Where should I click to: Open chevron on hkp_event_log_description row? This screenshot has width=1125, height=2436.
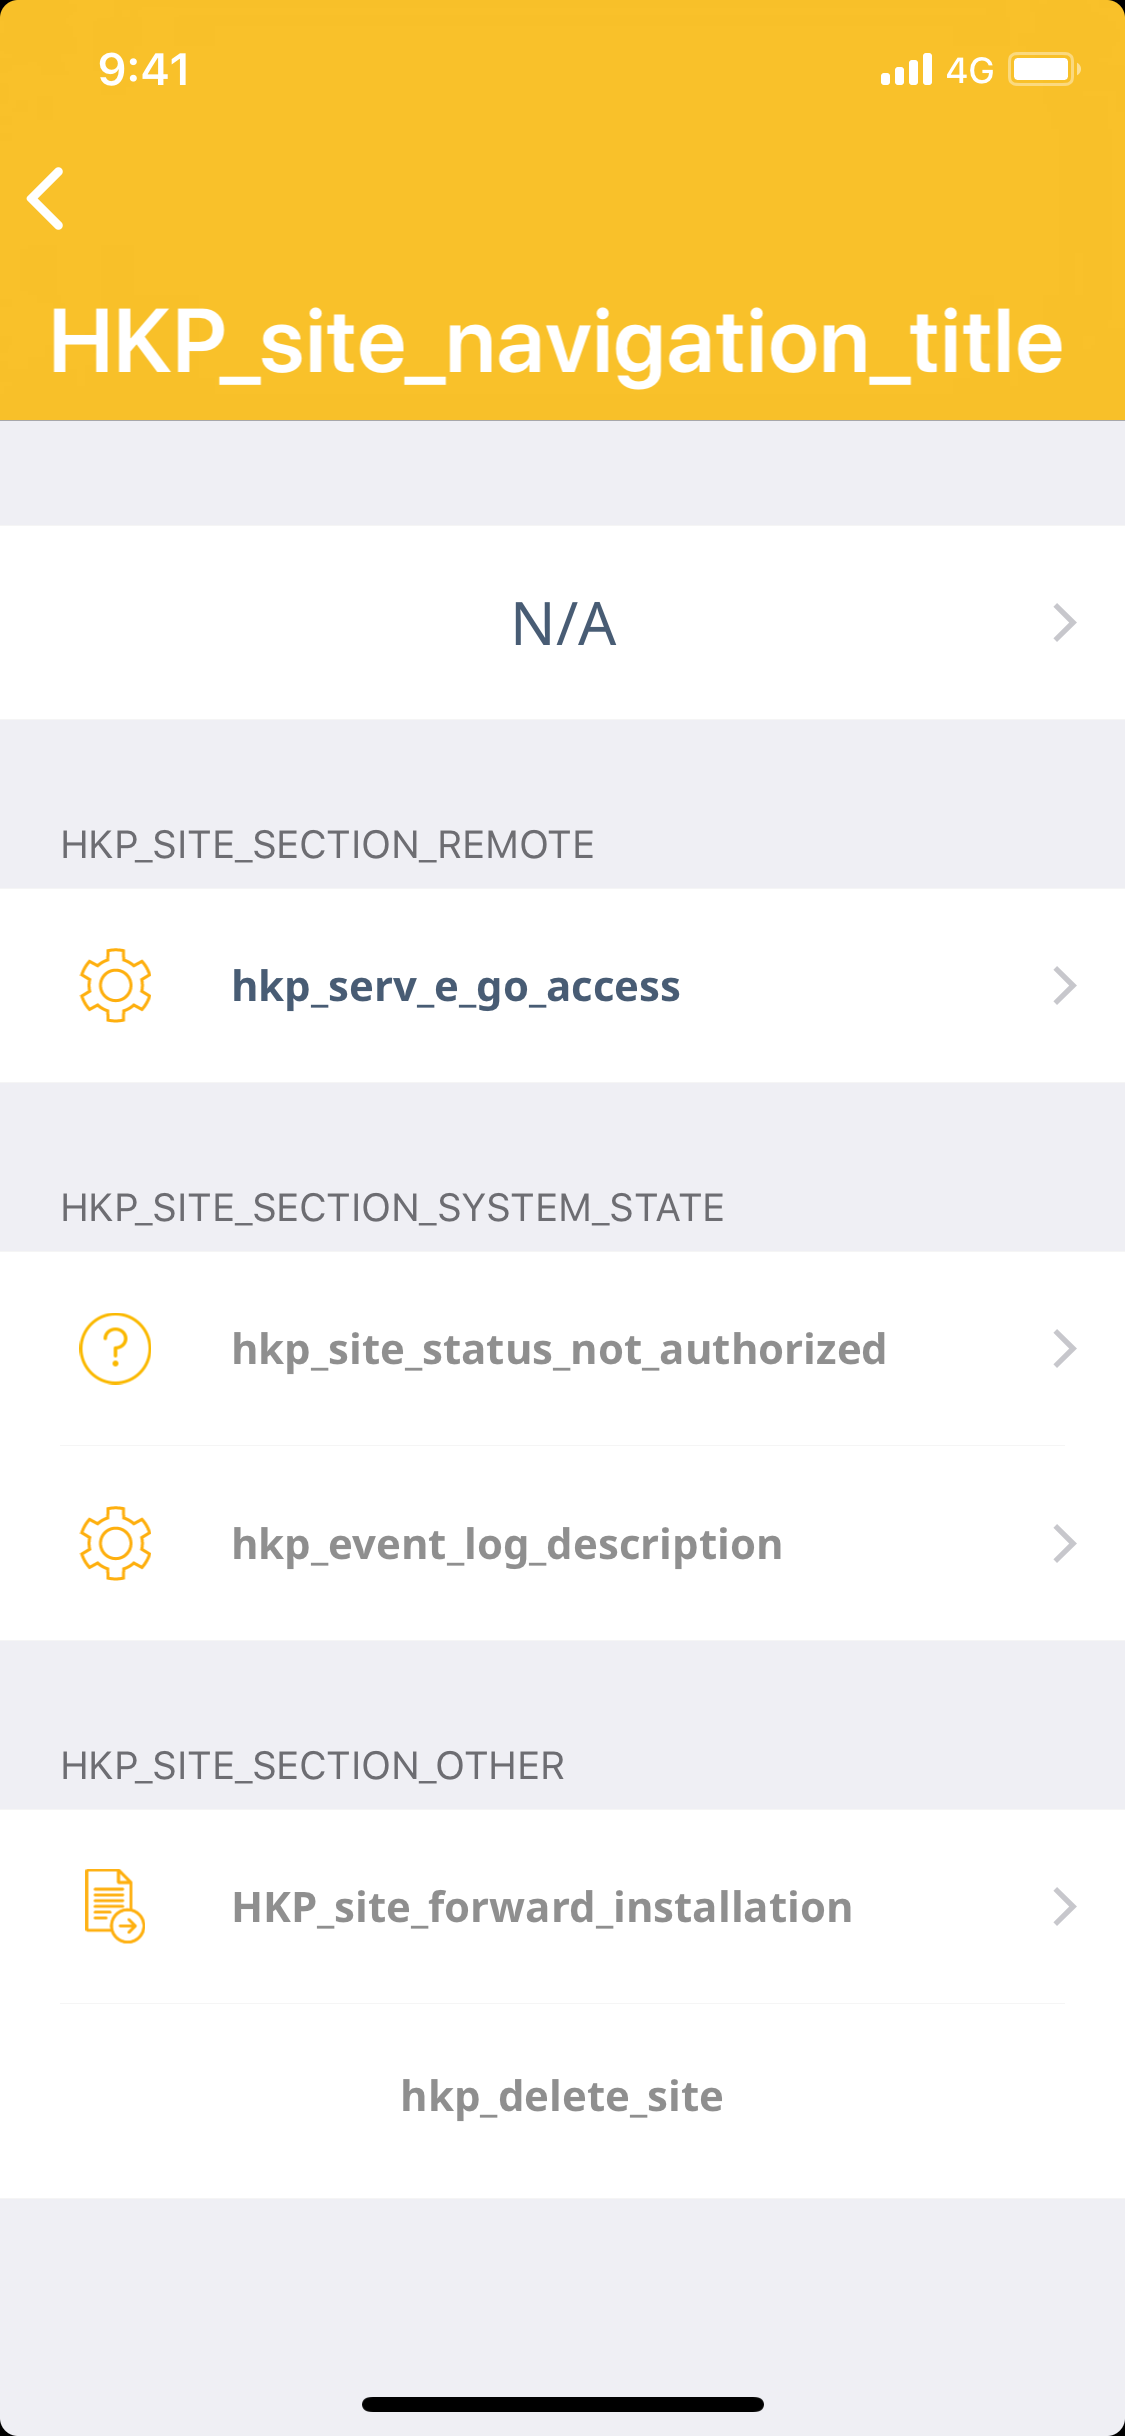tap(1065, 1544)
